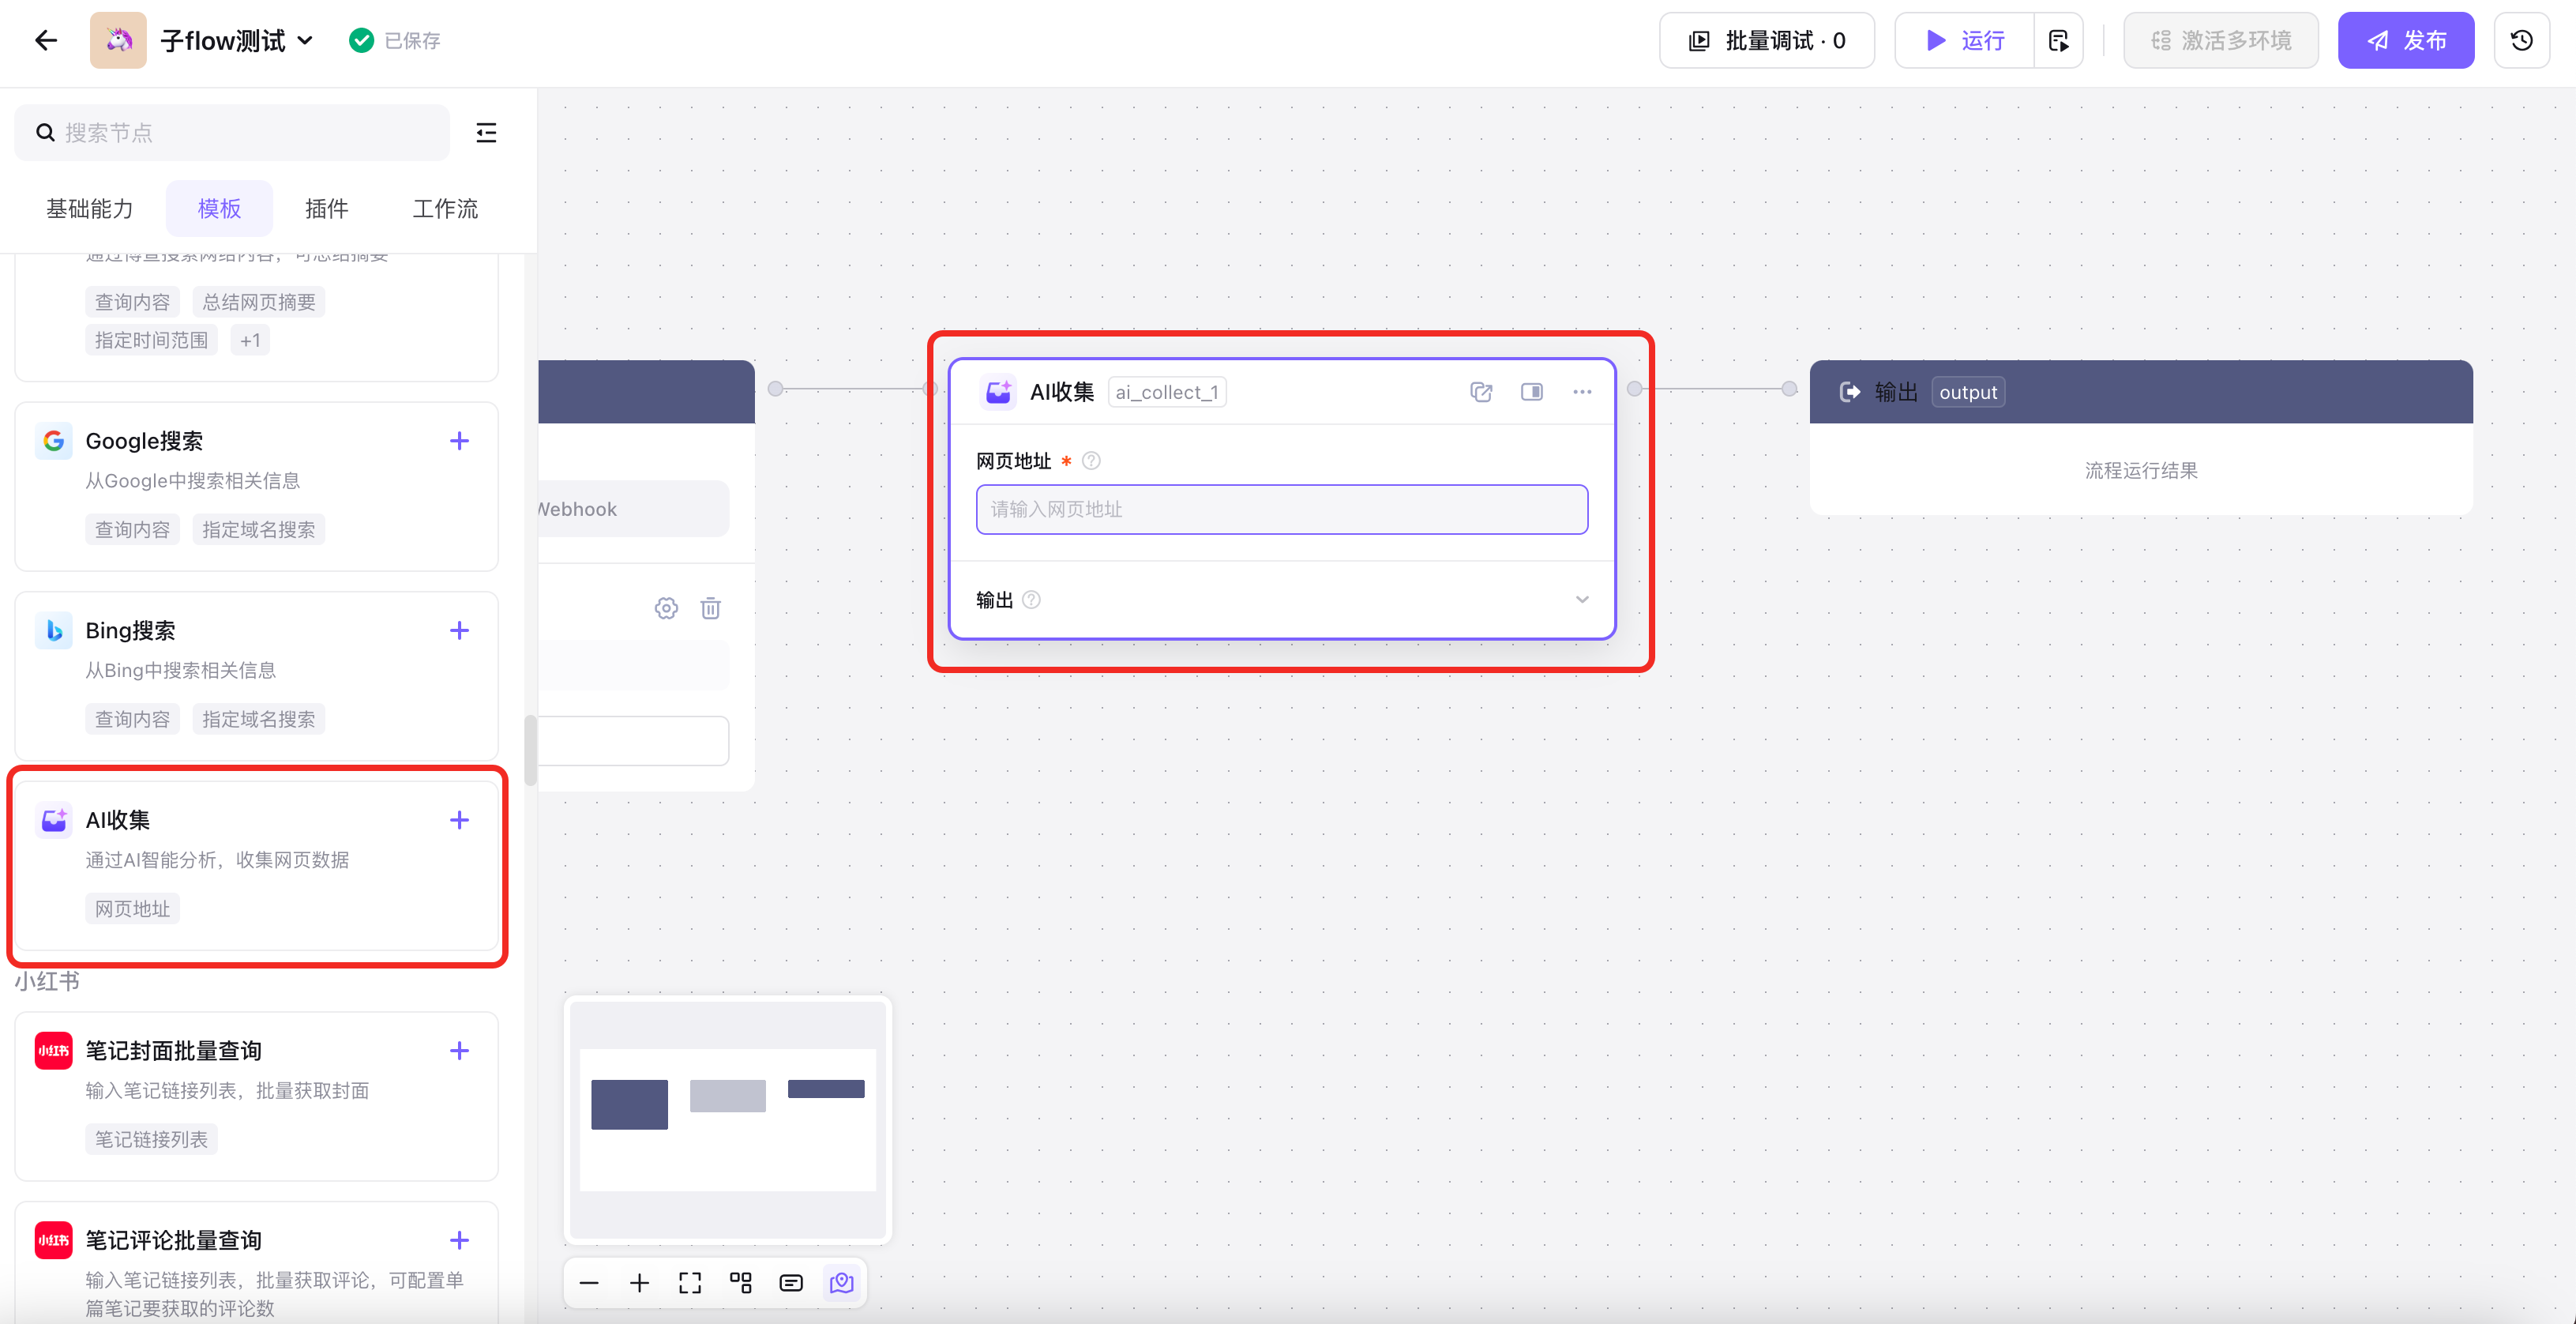
Task: Collapse the node sidebar panel
Action: coord(486,132)
